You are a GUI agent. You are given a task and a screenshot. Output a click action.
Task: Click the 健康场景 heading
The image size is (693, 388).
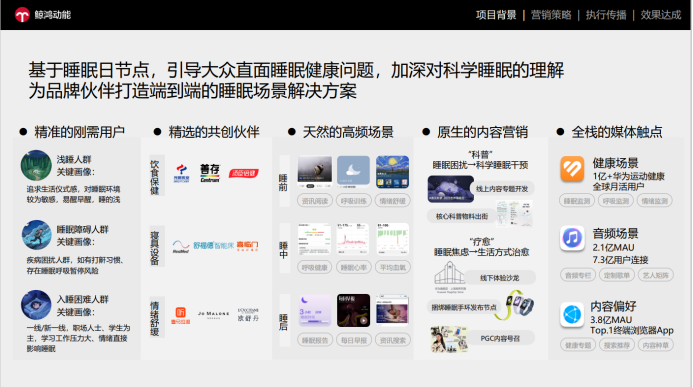point(615,163)
